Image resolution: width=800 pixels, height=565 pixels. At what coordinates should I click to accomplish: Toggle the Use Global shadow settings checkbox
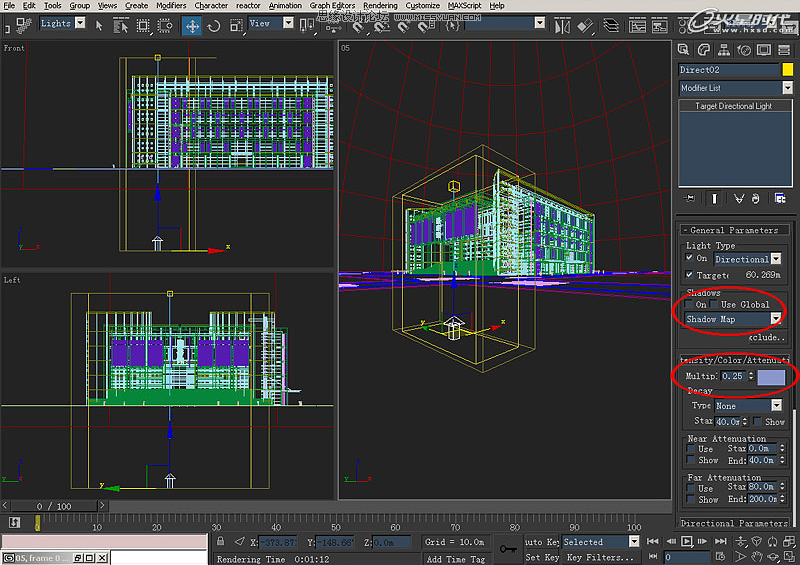point(714,305)
